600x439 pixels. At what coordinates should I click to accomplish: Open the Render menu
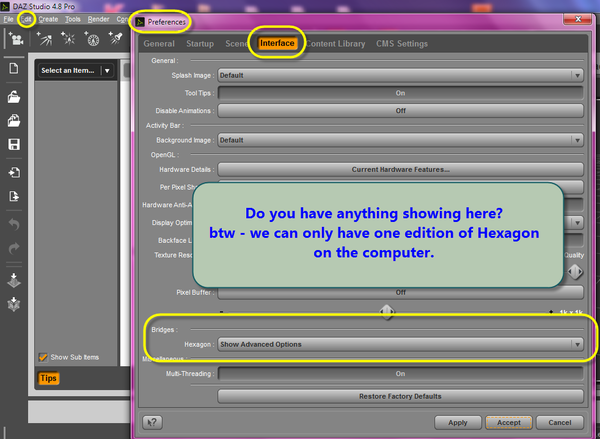coord(98,19)
